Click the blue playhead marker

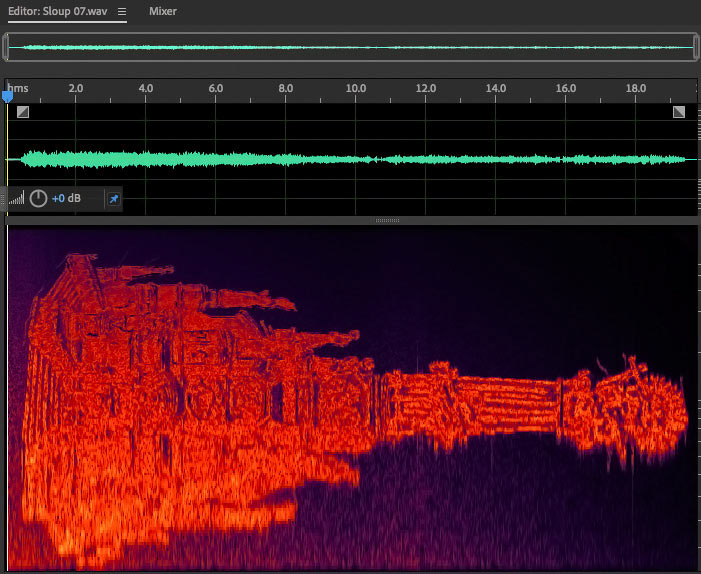(x=7, y=96)
